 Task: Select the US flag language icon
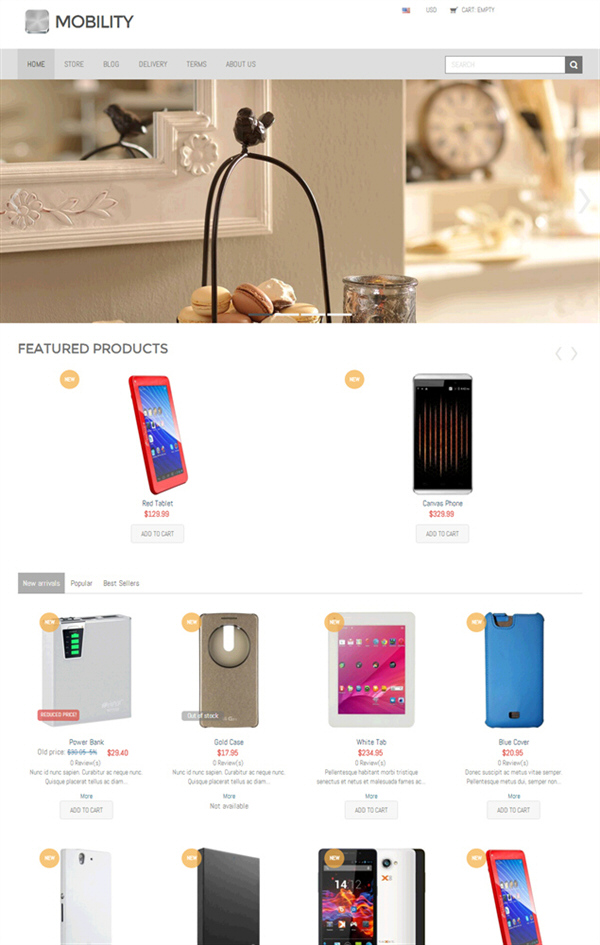click(406, 10)
